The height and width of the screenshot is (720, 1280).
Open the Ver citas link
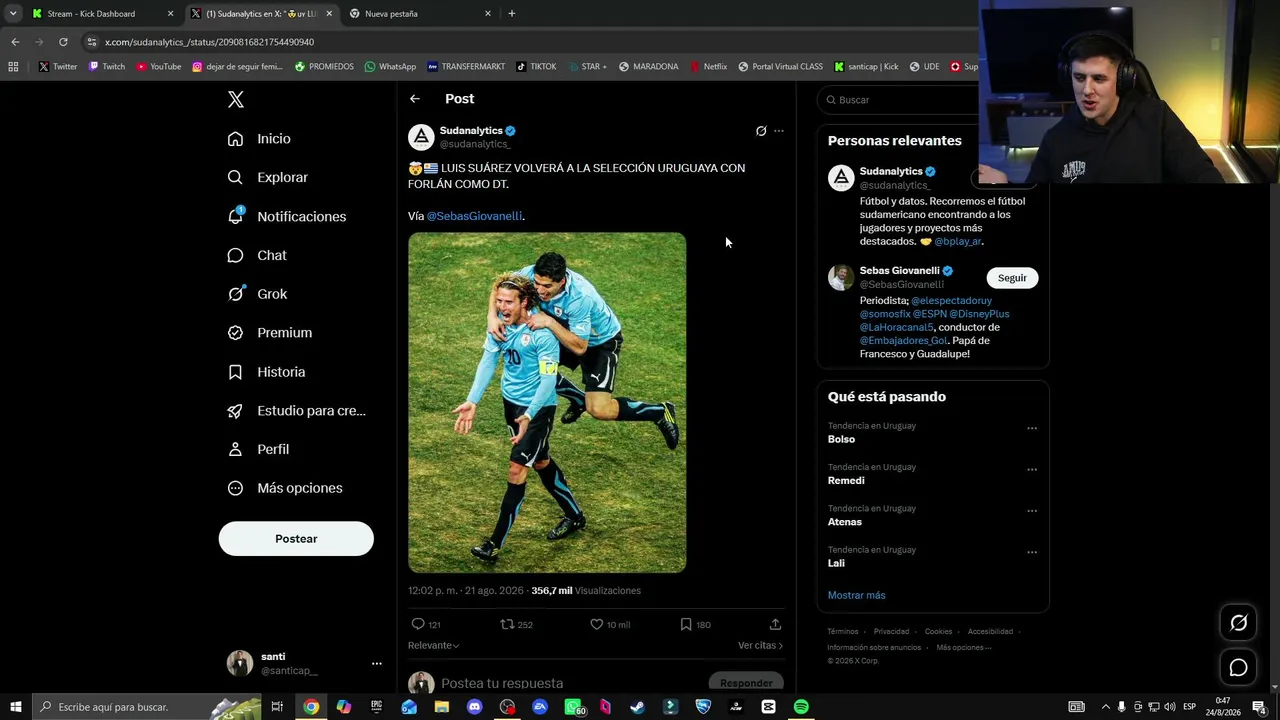click(x=760, y=646)
